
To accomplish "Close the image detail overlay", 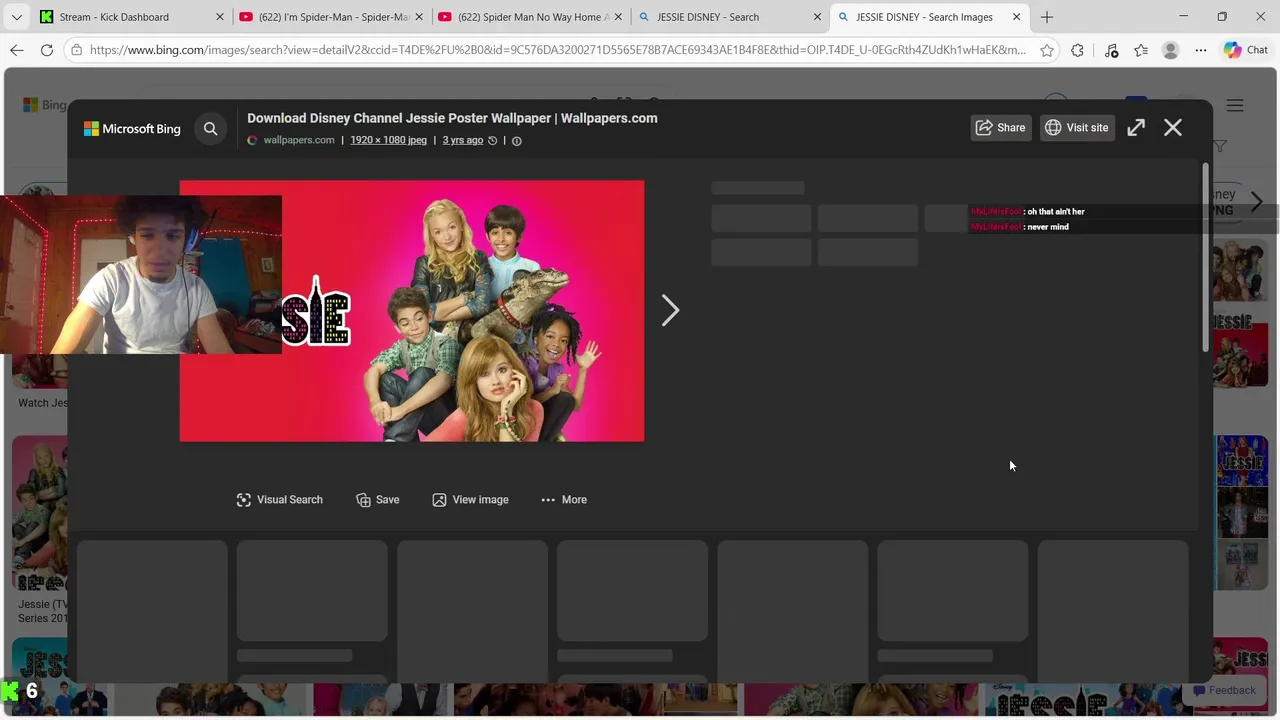I will click(1173, 128).
